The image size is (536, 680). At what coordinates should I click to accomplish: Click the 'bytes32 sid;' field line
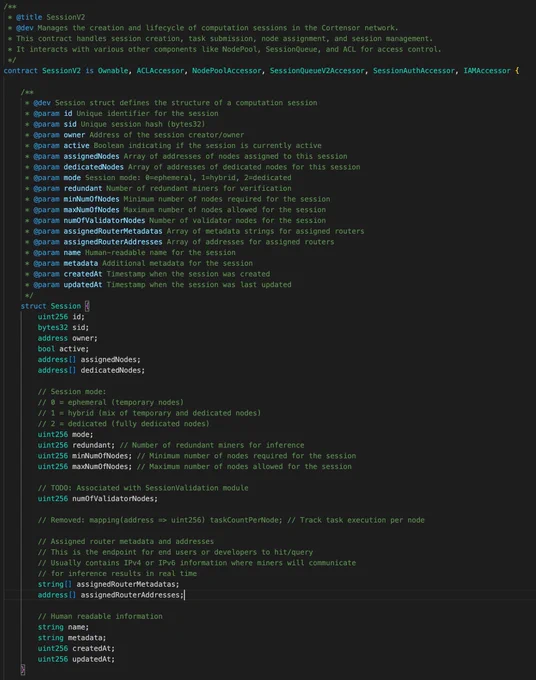pyautogui.click(x=63, y=327)
